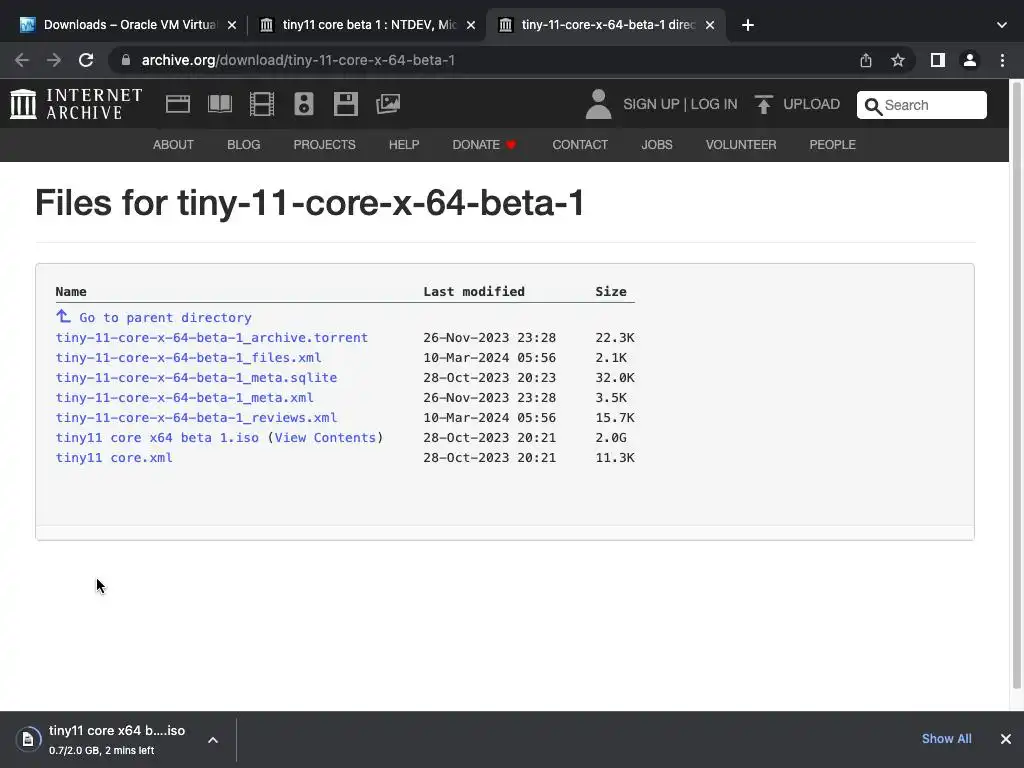The width and height of the screenshot is (1024, 768).
Task: Open the HELP menu item
Action: pyautogui.click(x=404, y=145)
